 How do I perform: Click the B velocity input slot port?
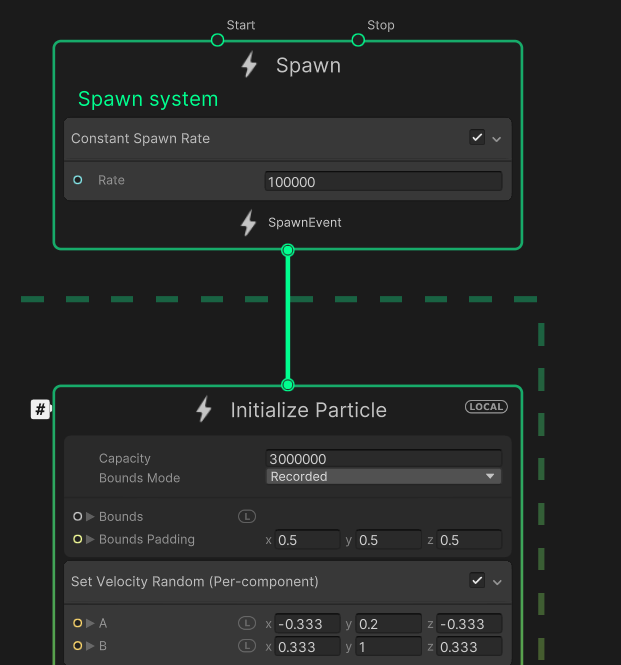78,646
